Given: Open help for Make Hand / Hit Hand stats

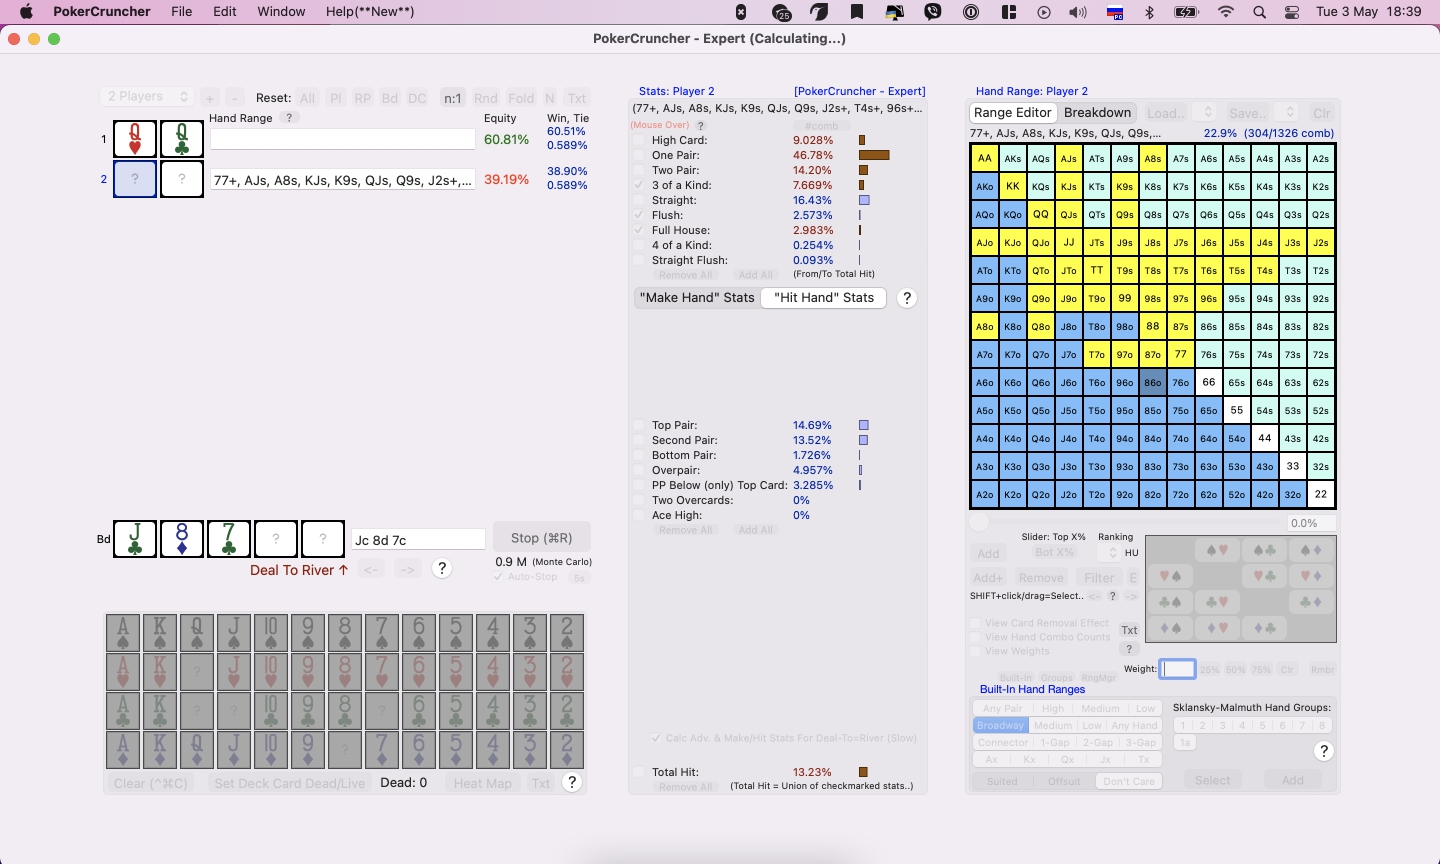Looking at the screenshot, I should tap(907, 298).
